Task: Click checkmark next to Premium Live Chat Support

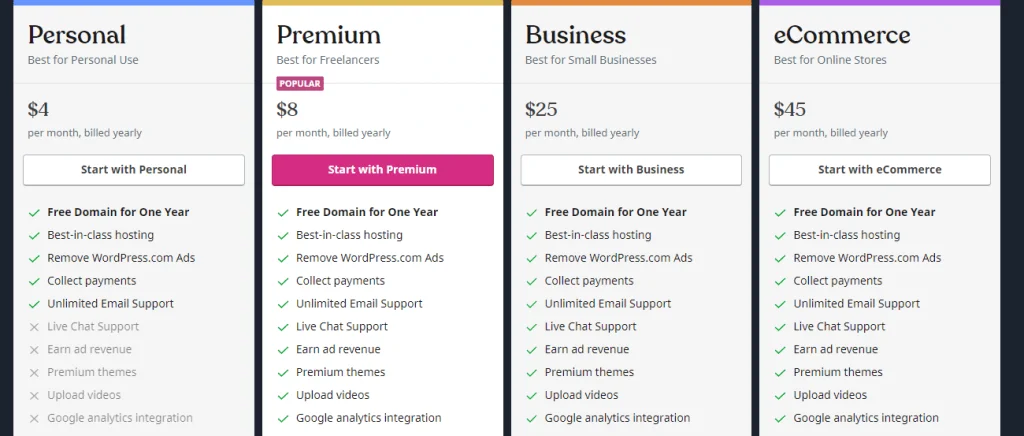Action: tap(283, 327)
